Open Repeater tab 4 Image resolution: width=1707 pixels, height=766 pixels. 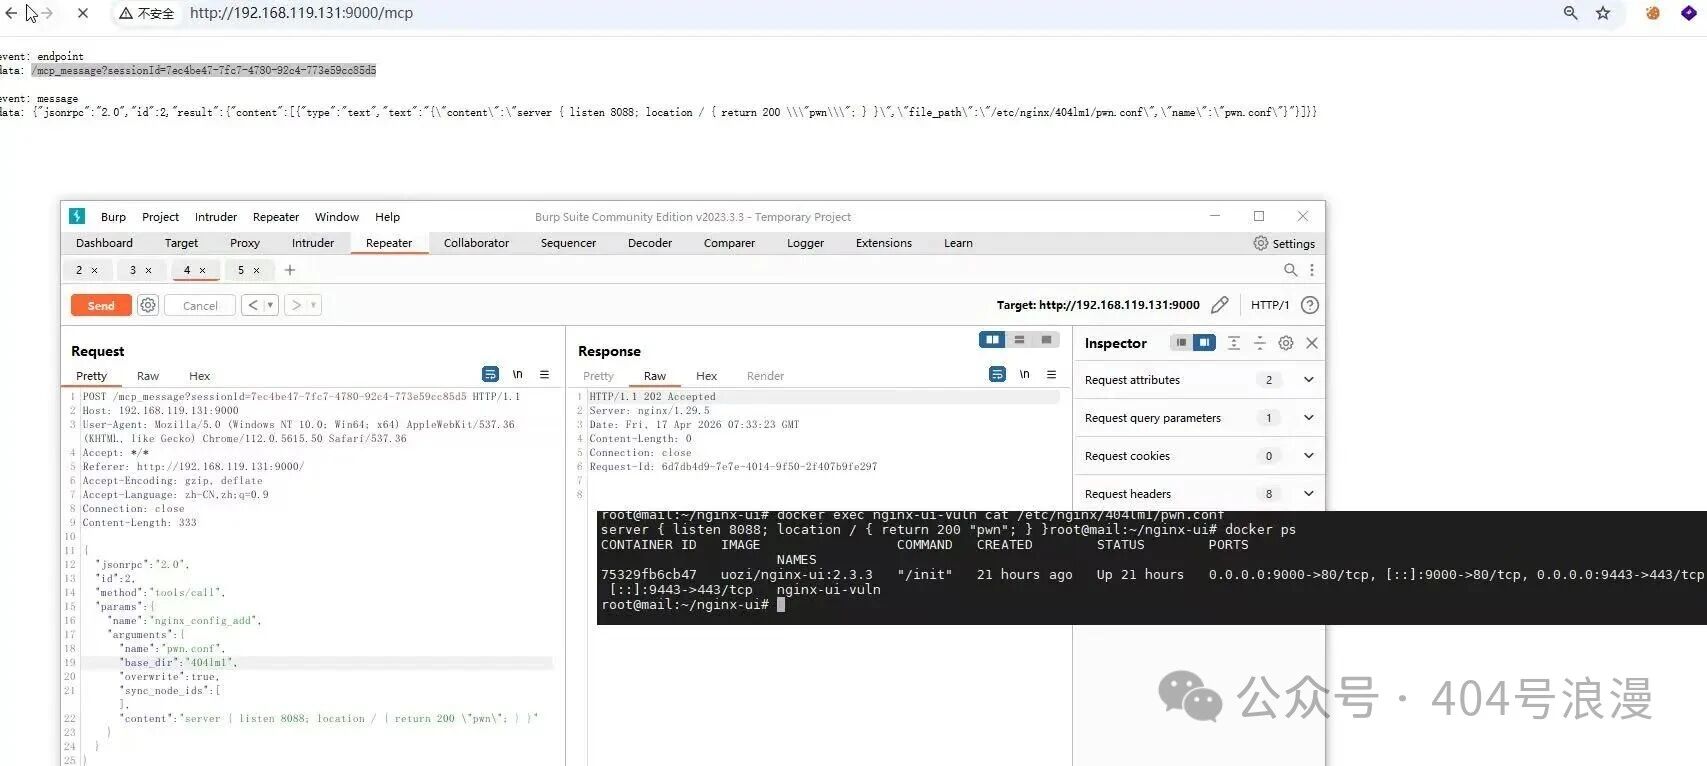187,270
